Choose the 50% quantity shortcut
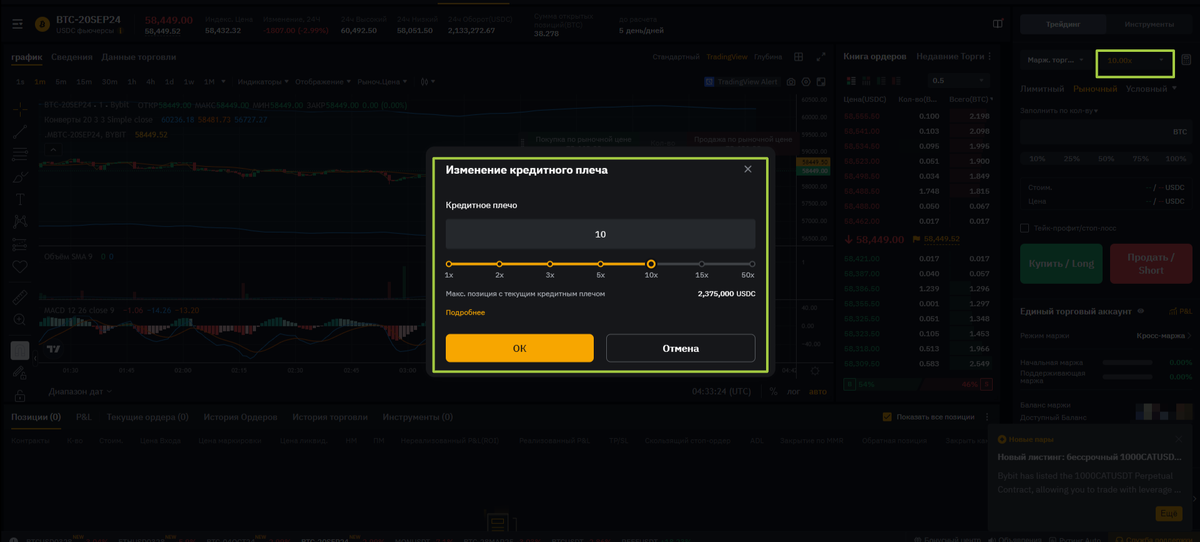 click(1106, 159)
